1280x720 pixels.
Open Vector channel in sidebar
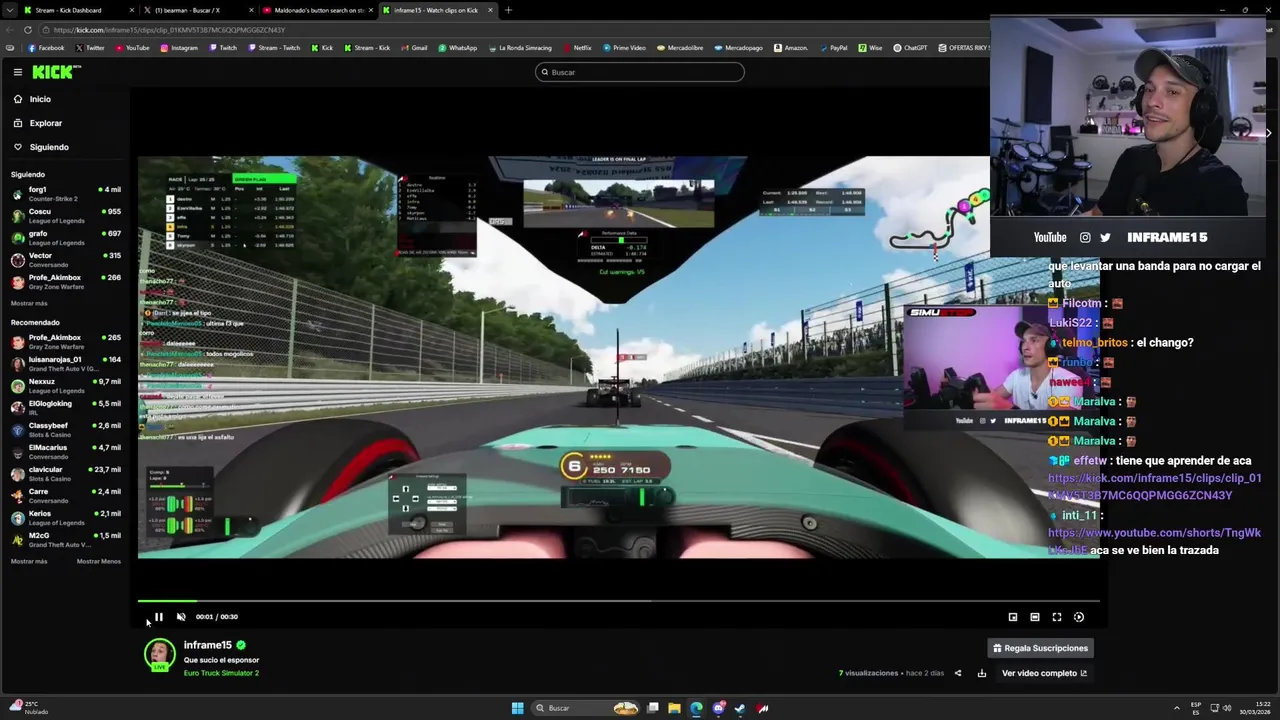(66, 259)
